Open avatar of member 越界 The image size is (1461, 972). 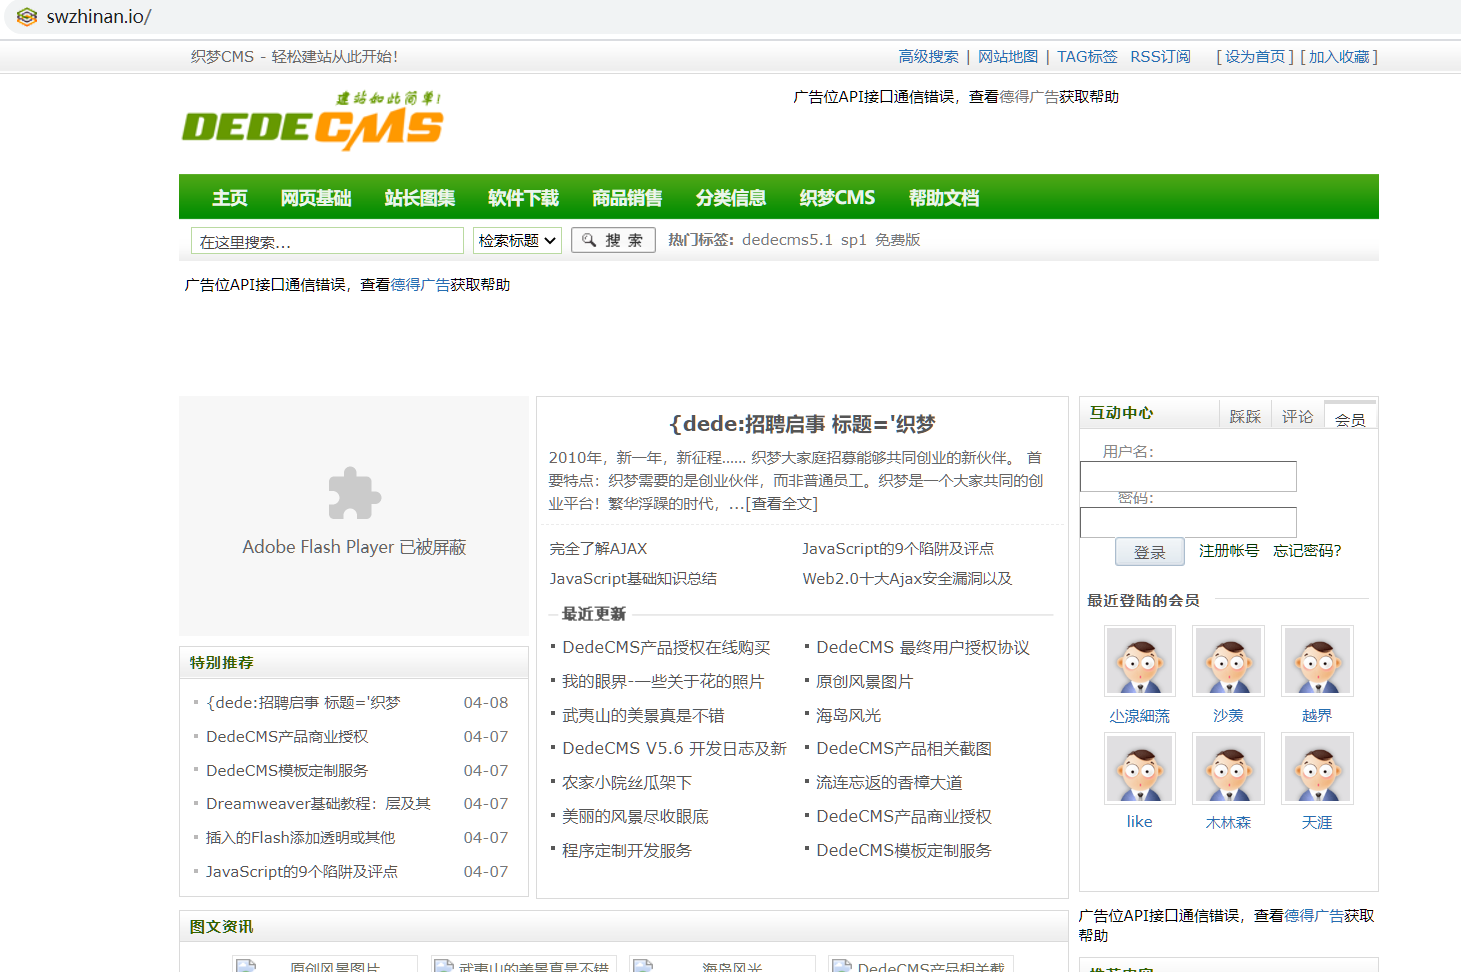[x=1317, y=661]
